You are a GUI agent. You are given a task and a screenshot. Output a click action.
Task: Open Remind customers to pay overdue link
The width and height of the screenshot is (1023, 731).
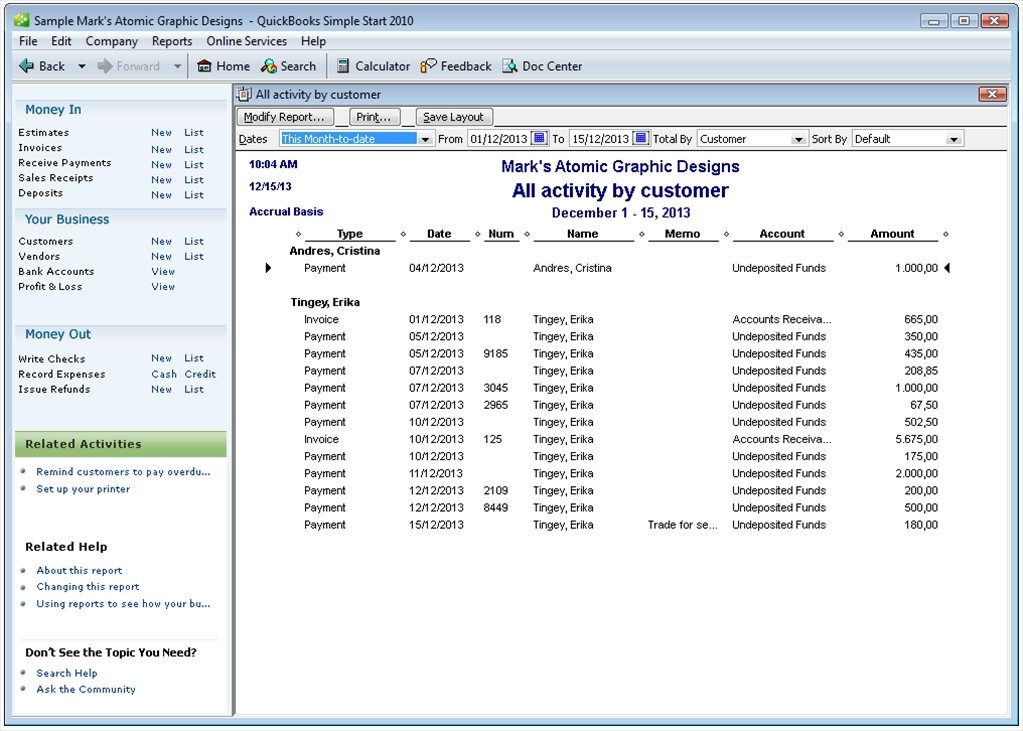tap(123, 471)
